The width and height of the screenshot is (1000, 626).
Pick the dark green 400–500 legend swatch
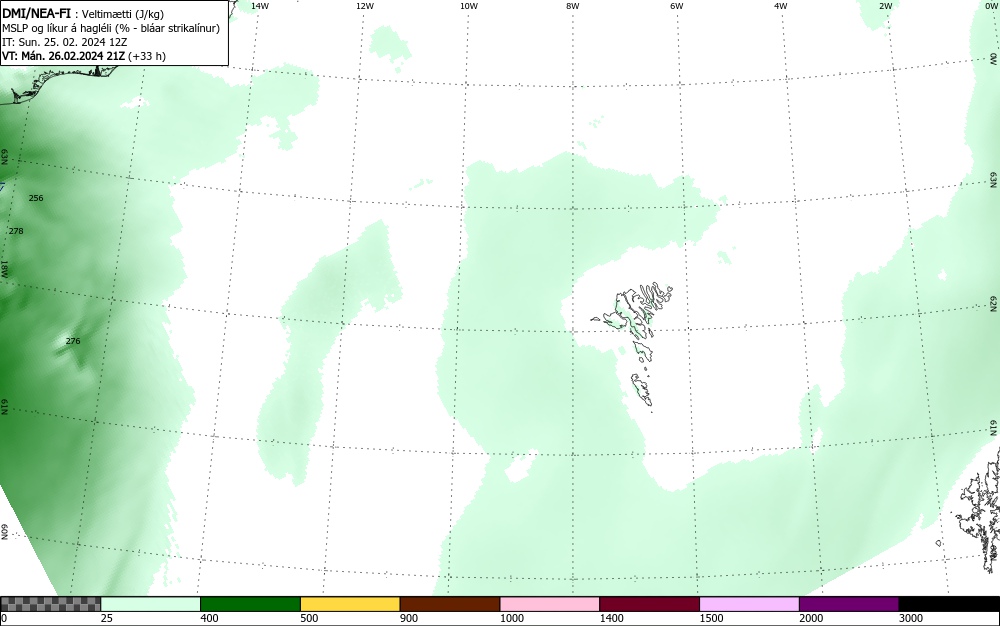[250, 604]
